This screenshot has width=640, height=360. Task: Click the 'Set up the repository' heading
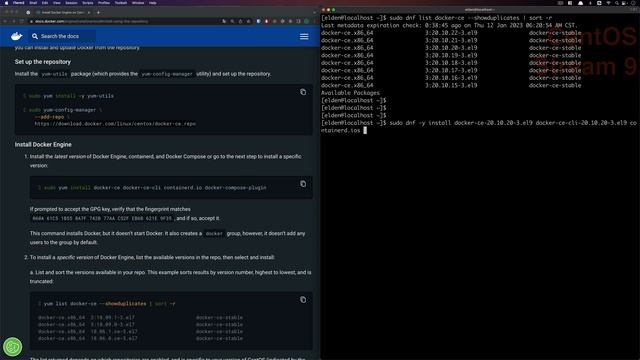[x=43, y=62]
